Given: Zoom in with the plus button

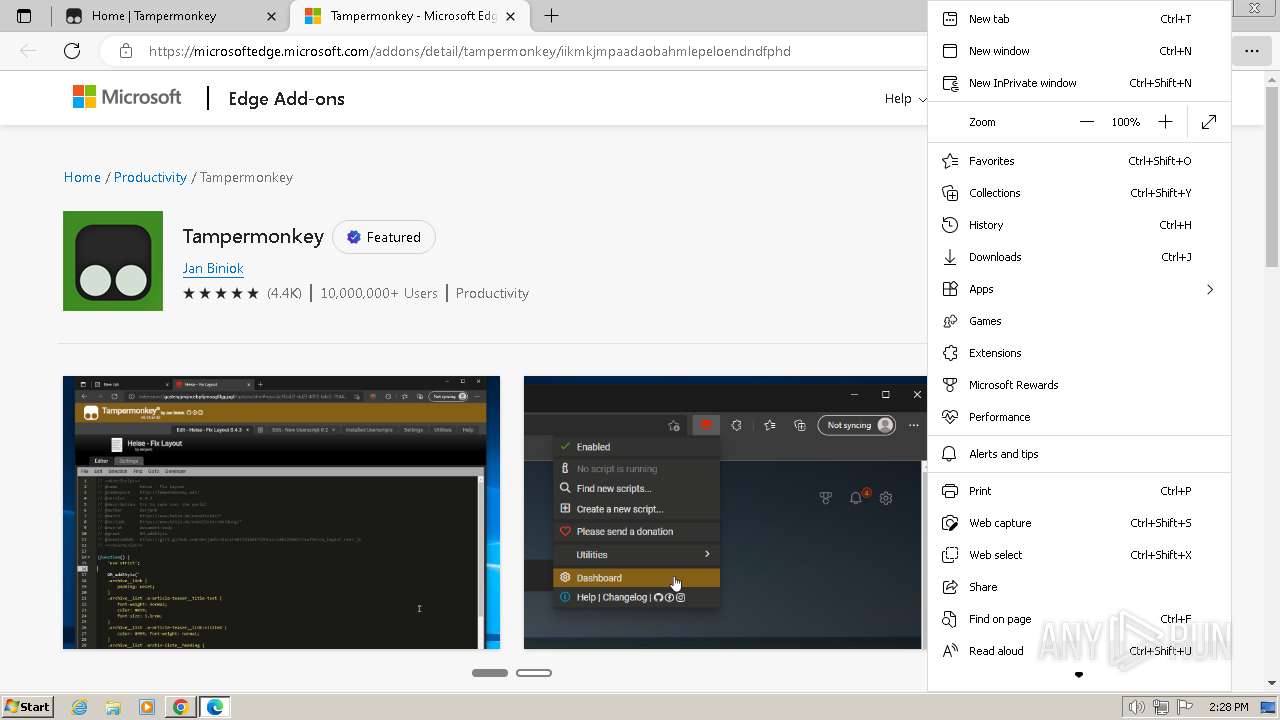Looking at the screenshot, I should tap(1165, 122).
